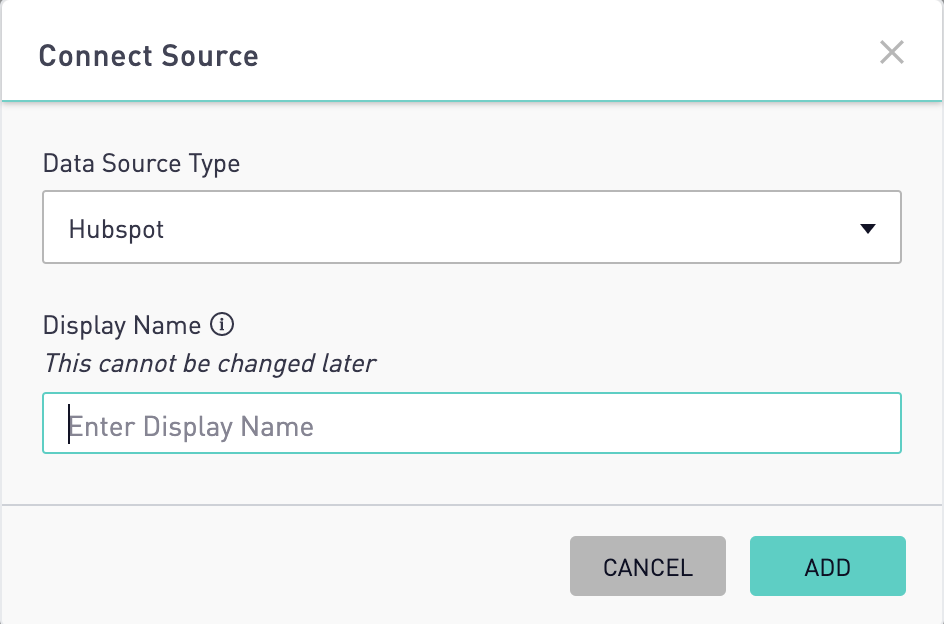Open the Data Source Type dropdown arrow
The height and width of the screenshot is (624, 944).
tap(868, 228)
